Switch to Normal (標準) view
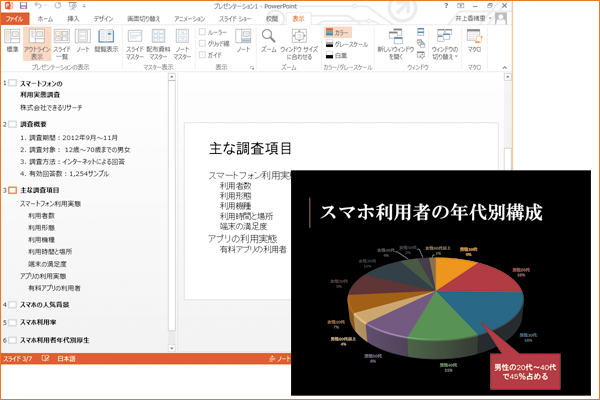The image size is (600, 400). 12,41
